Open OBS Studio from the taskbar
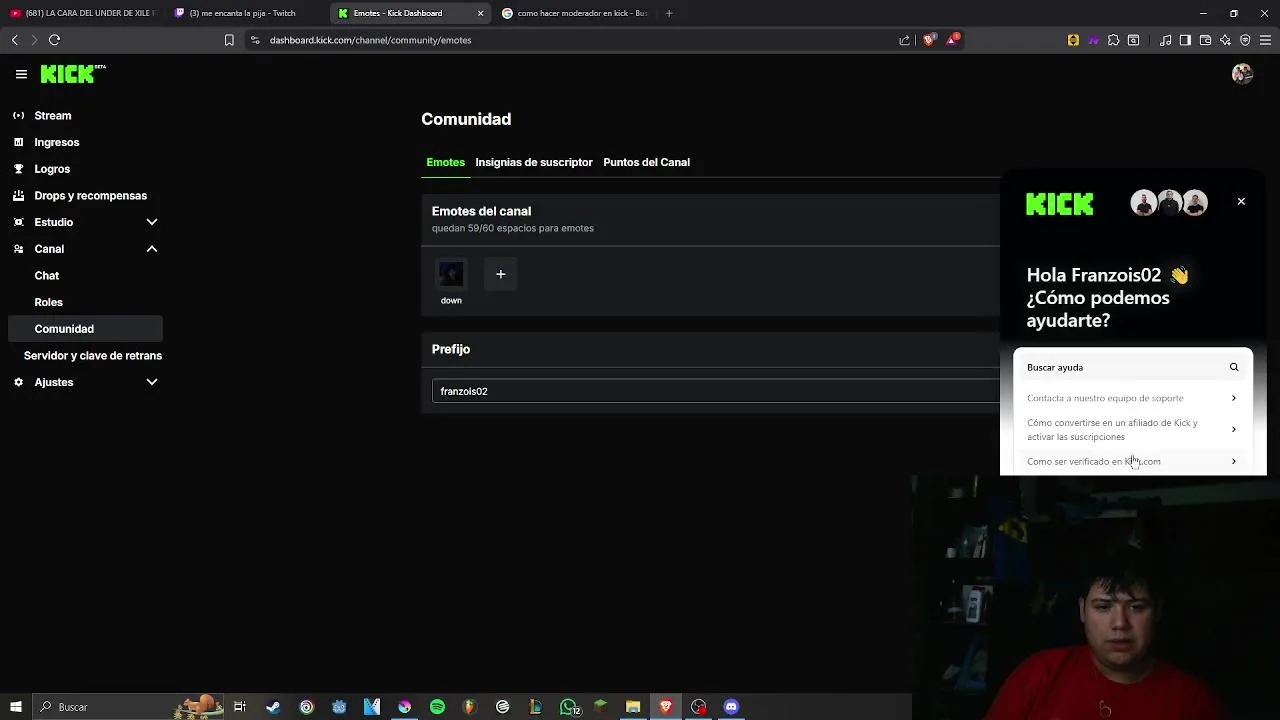This screenshot has height=720, width=1280. tap(699, 707)
